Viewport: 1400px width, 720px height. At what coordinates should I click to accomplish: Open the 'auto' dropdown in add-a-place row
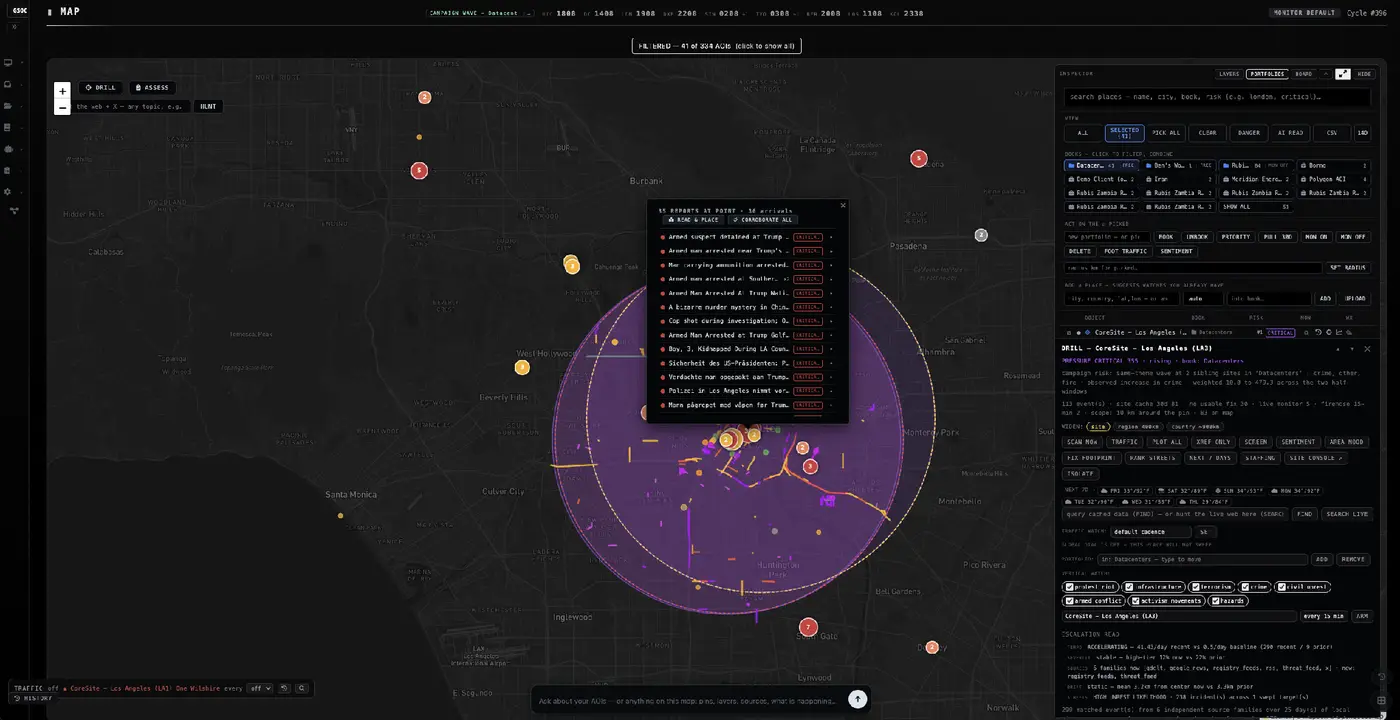tap(1202, 298)
